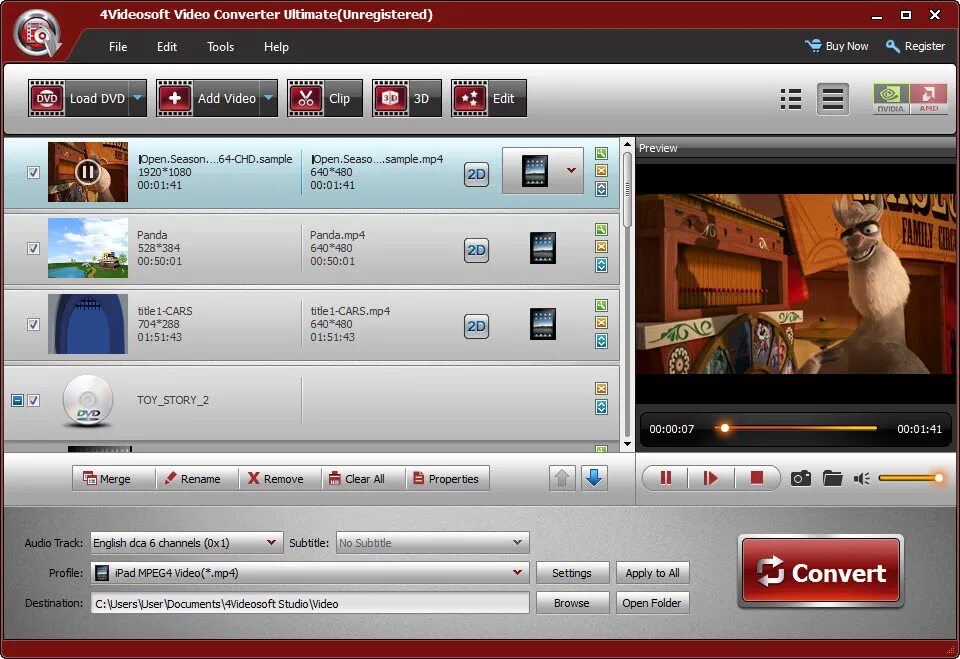Image resolution: width=960 pixels, height=659 pixels.
Task: Click the blue move icon on Panda row
Action: (601, 265)
